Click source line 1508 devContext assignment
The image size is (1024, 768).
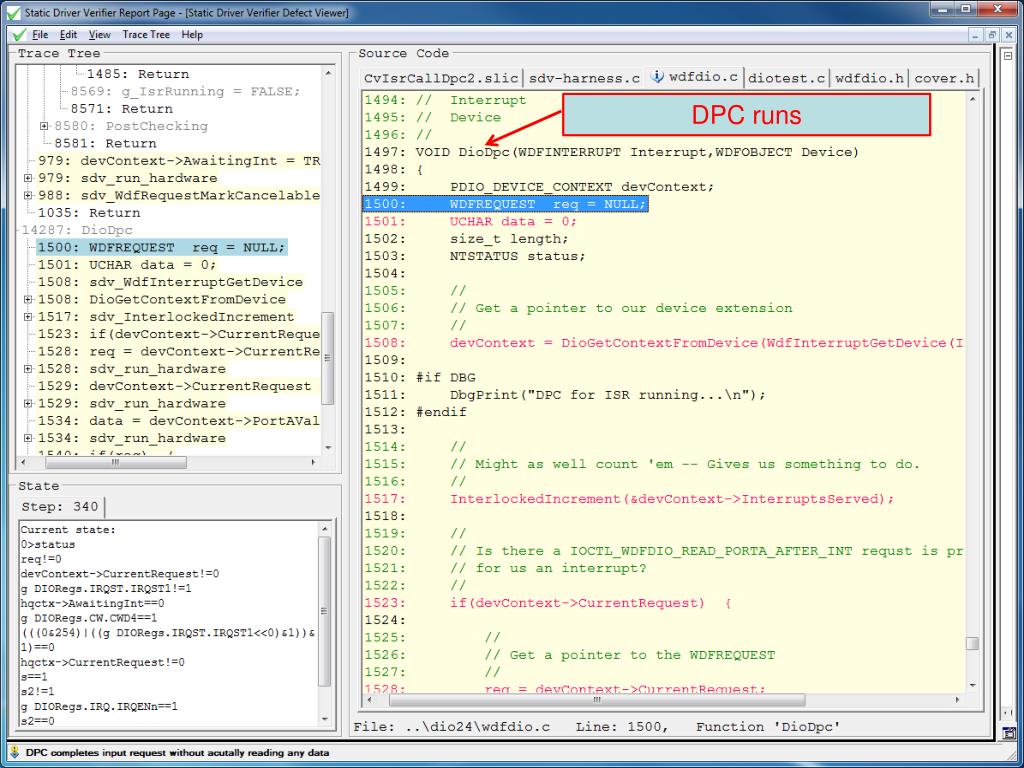664,343
